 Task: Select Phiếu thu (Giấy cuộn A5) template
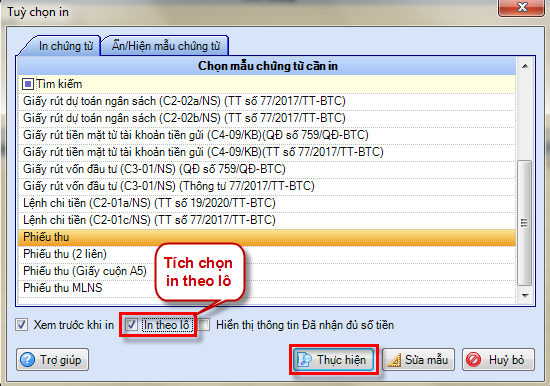[x=267, y=271]
